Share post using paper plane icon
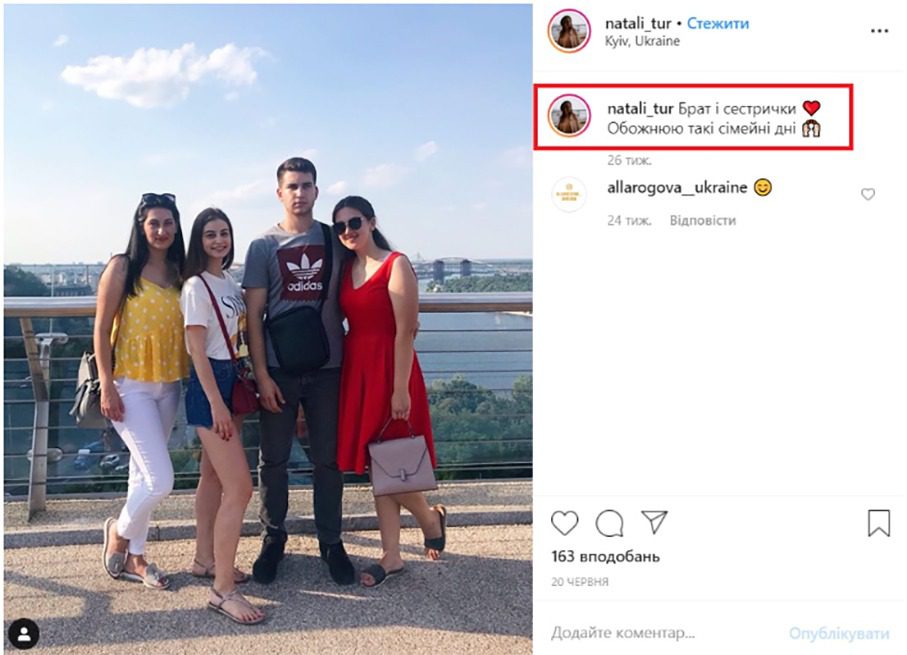 [x=655, y=521]
